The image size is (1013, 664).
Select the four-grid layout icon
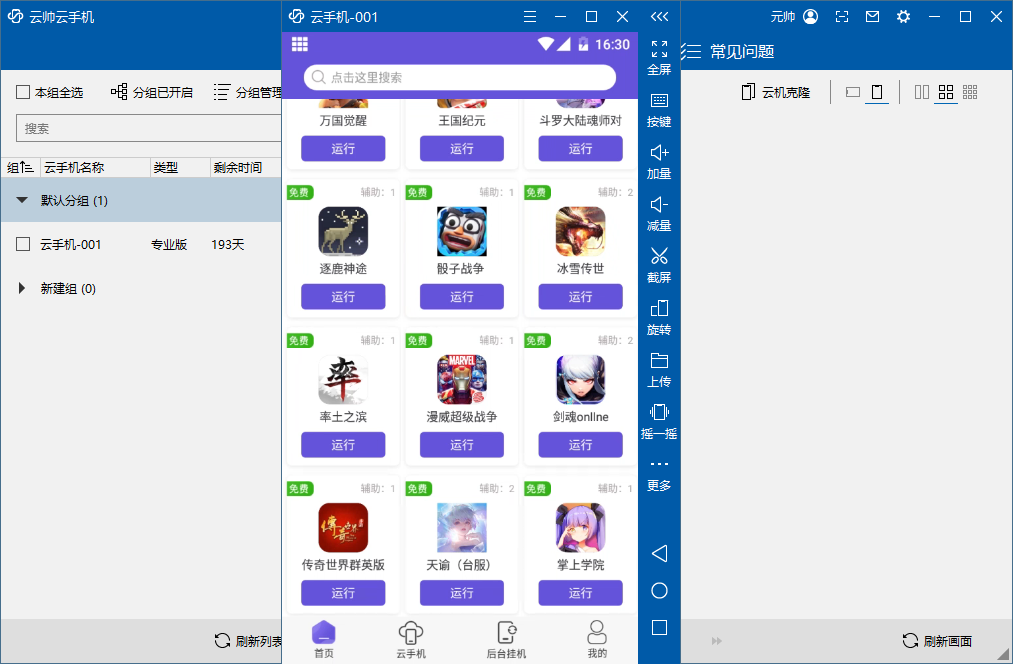pos(946,92)
